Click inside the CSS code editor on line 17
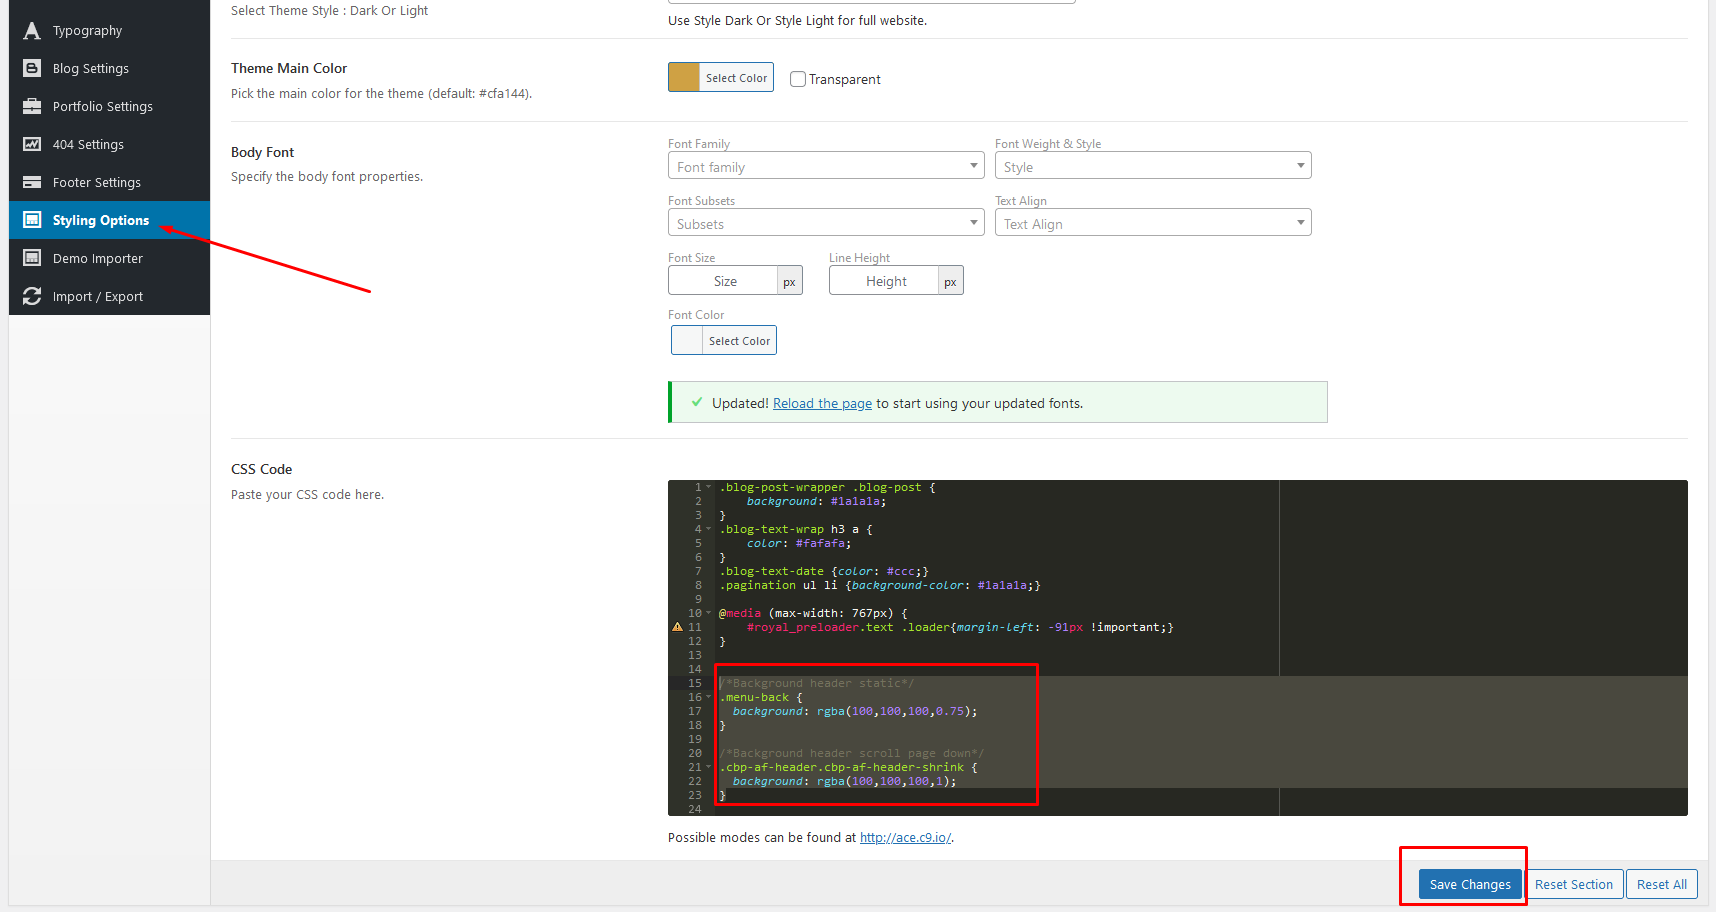The width and height of the screenshot is (1716, 912). (x=855, y=711)
